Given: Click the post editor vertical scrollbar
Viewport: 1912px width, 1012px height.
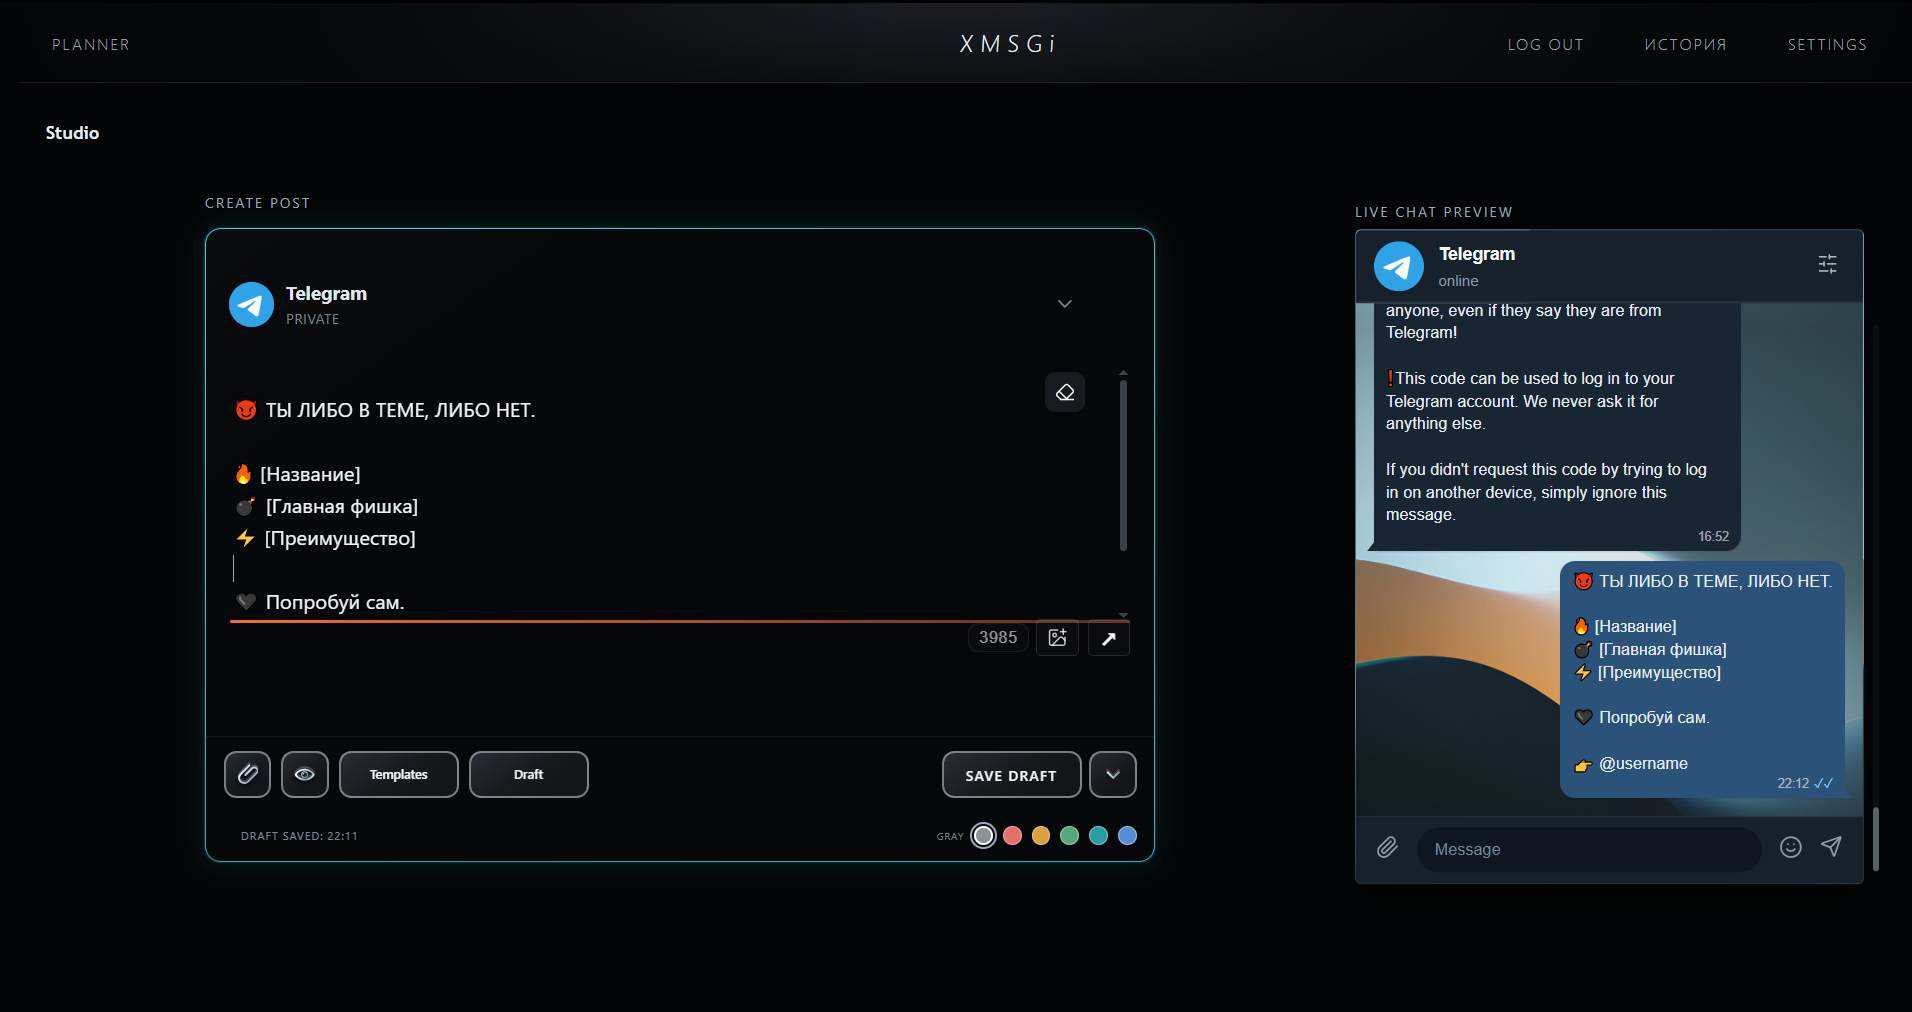Looking at the screenshot, I should click(x=1123, y=465).
